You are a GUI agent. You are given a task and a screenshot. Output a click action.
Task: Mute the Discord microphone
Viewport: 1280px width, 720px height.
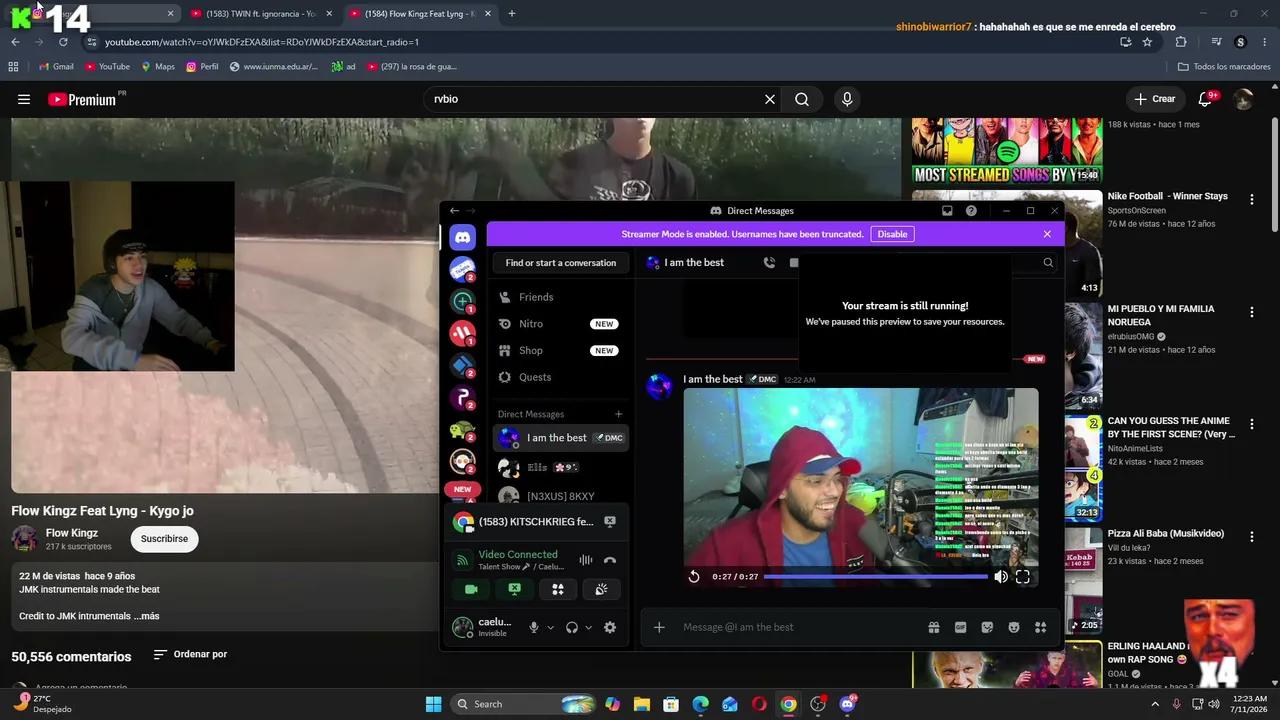tap(534, 628)
